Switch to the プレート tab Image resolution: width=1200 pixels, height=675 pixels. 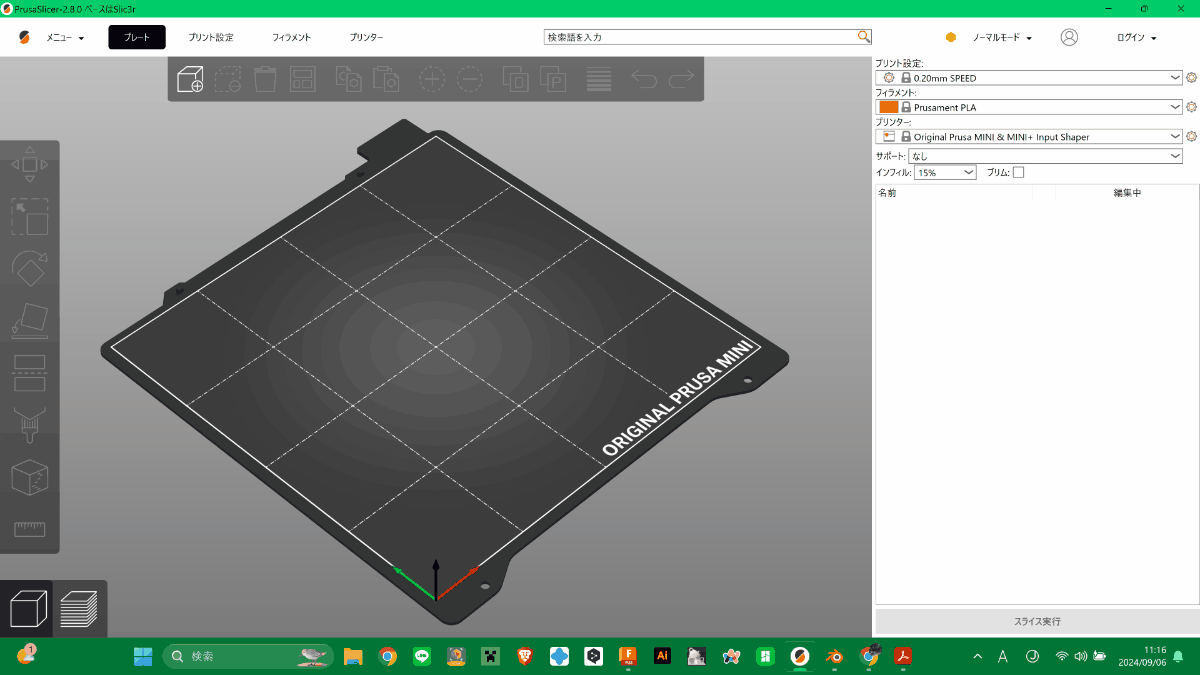click(x=137, y=37)
